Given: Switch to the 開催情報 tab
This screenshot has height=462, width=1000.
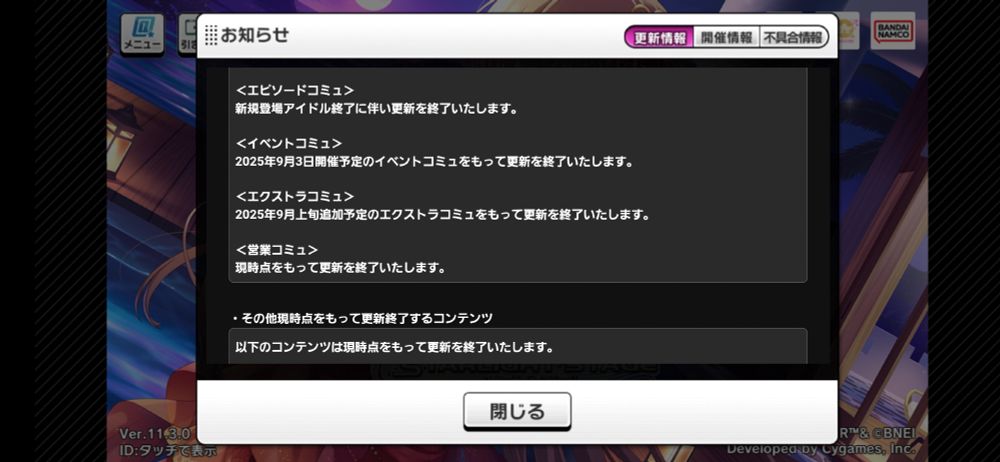Looking at the screenshot, I should click(x=726, y=38).
